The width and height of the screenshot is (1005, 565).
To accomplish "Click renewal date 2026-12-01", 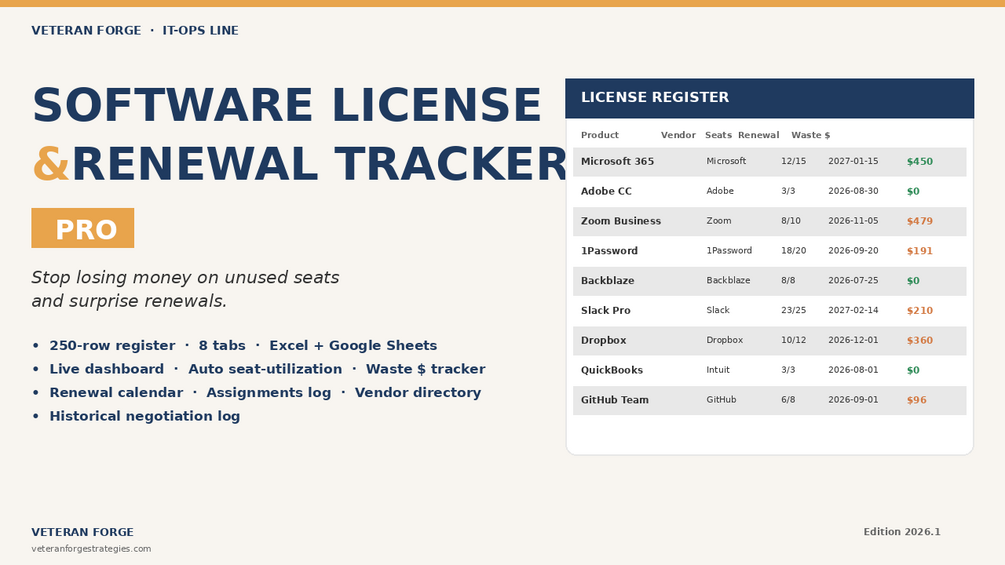I will [853, 340].
